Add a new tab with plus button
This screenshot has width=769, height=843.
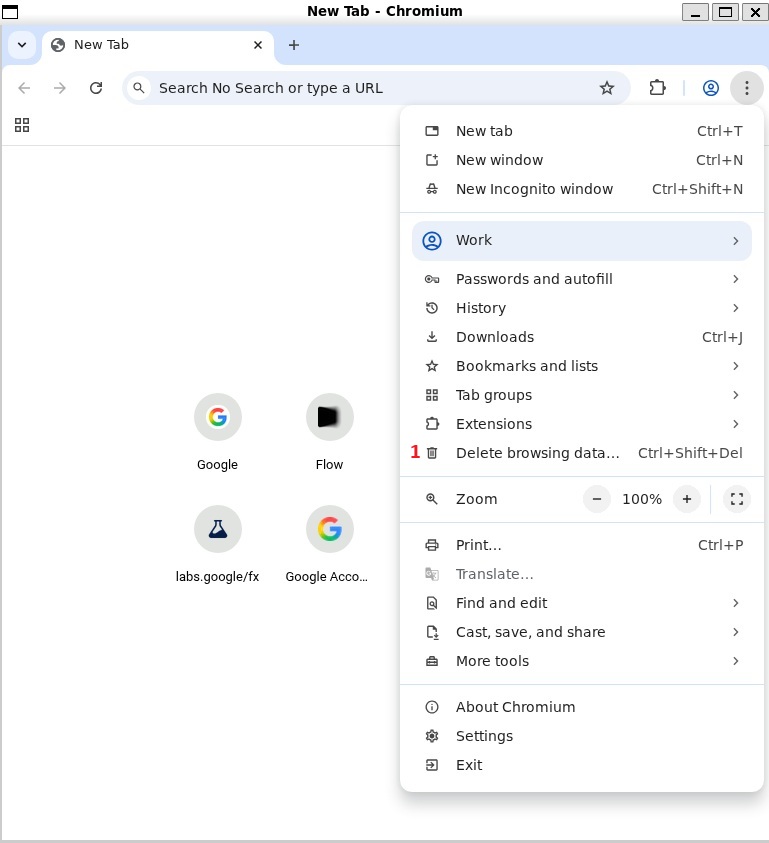[x=293, y=45]
